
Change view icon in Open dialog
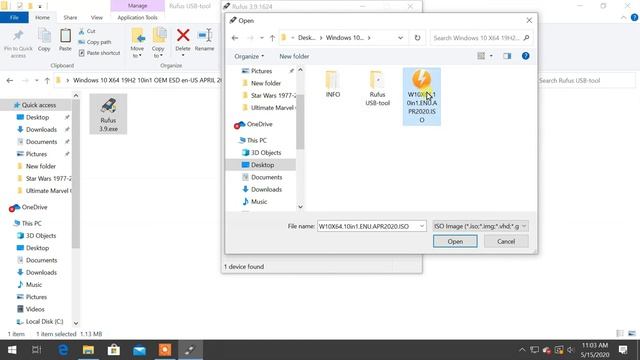pos(481,56)
